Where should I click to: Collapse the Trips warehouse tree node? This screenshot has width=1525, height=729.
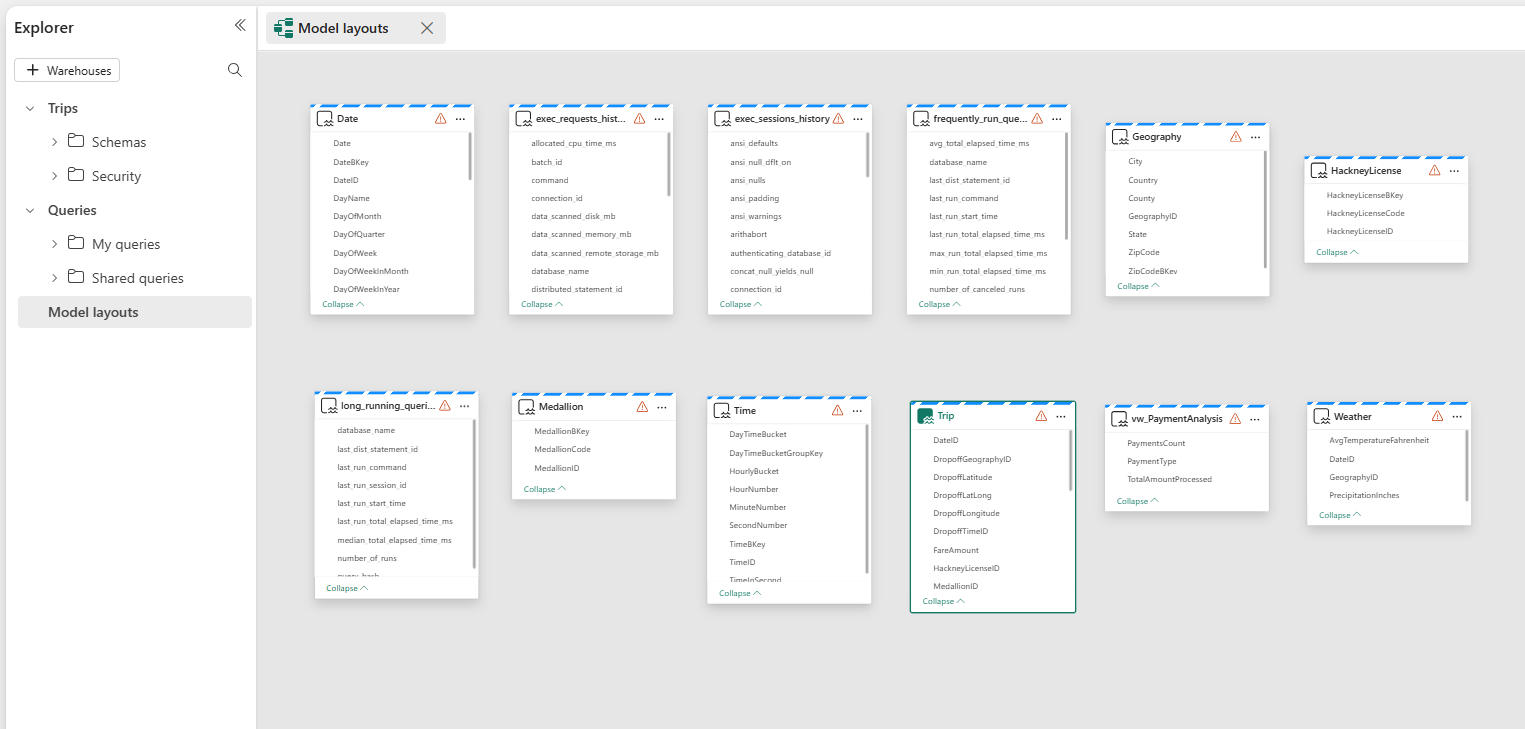coord(30,108)
